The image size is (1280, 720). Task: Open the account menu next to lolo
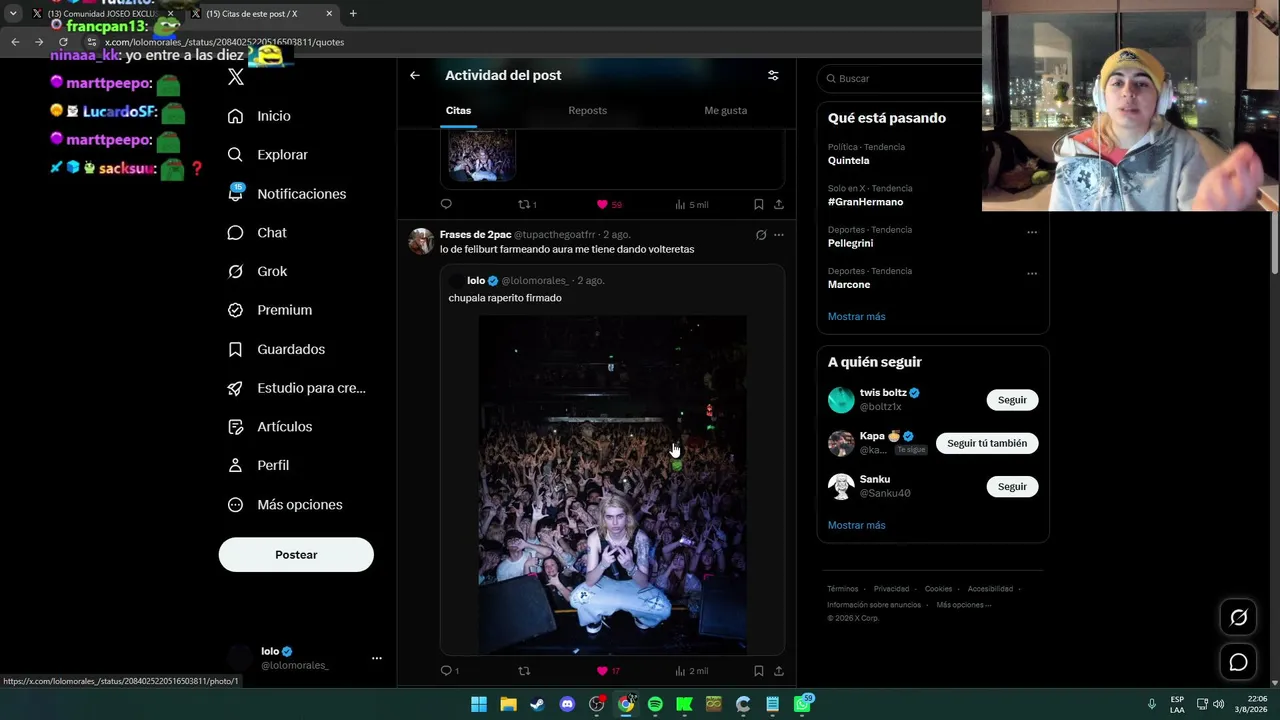pos(377,658)
